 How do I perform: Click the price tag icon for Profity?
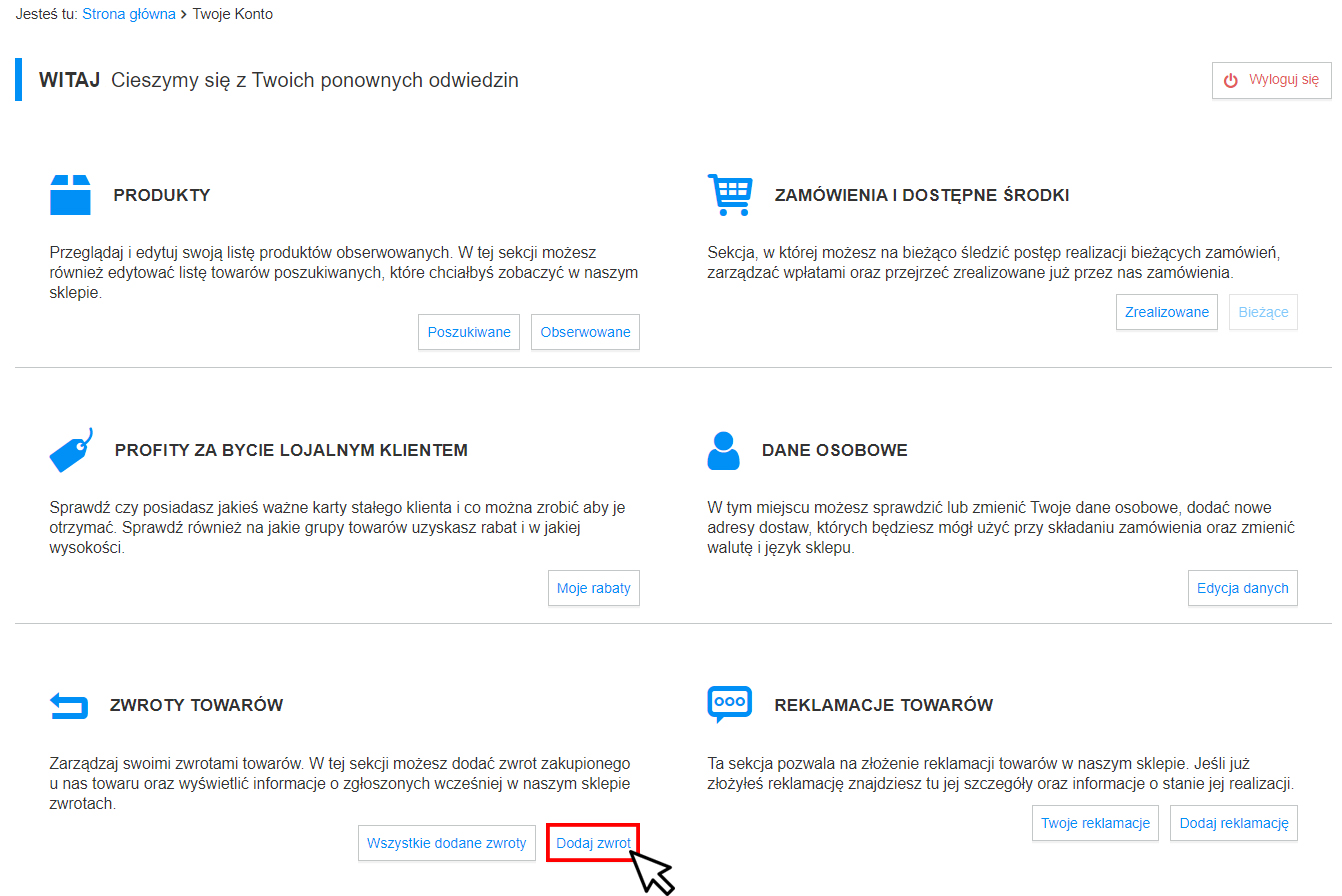coord(71,450)
